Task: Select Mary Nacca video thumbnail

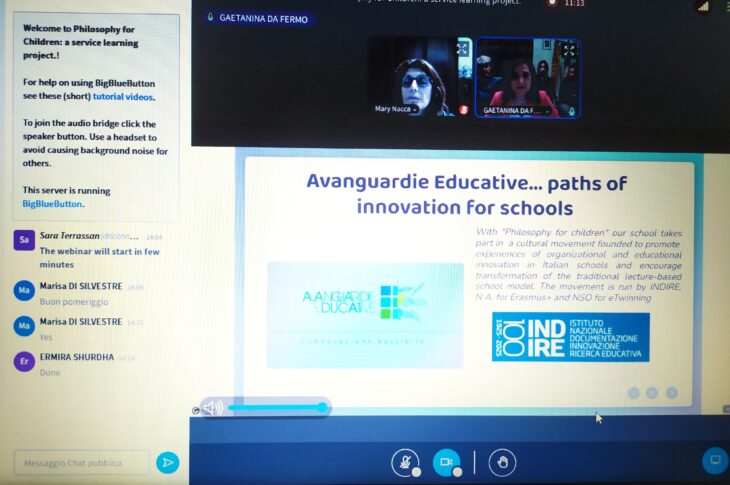Action: pyautogui.click(x=420, y=77)
